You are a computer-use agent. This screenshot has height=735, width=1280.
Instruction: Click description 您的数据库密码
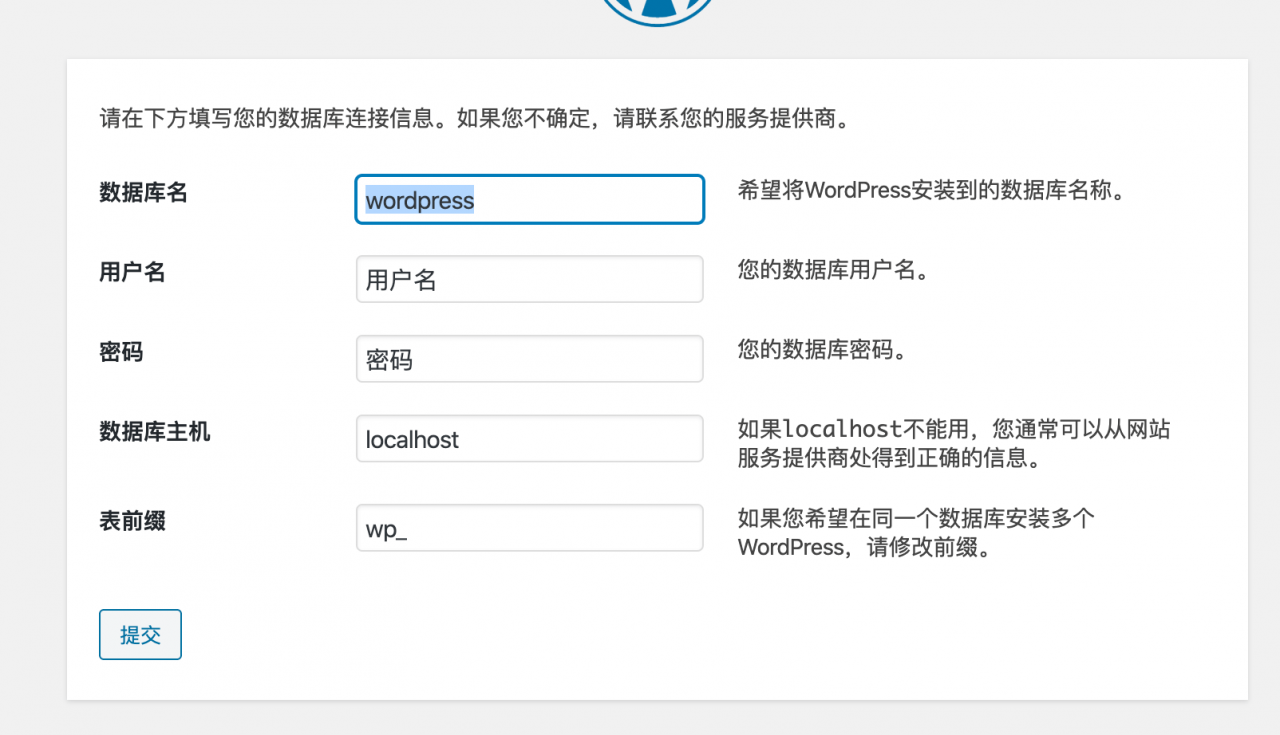pyautogui.click(x=823, y=350)
